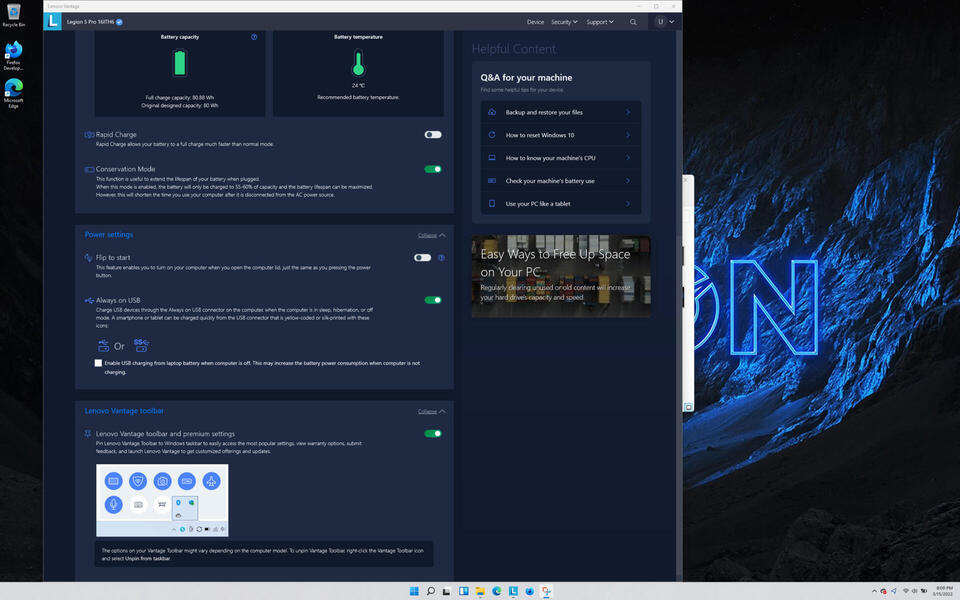Viewport: 960px width, 600px height.
Task: Open Check your machine's battery use
Action: coord(561,181)
